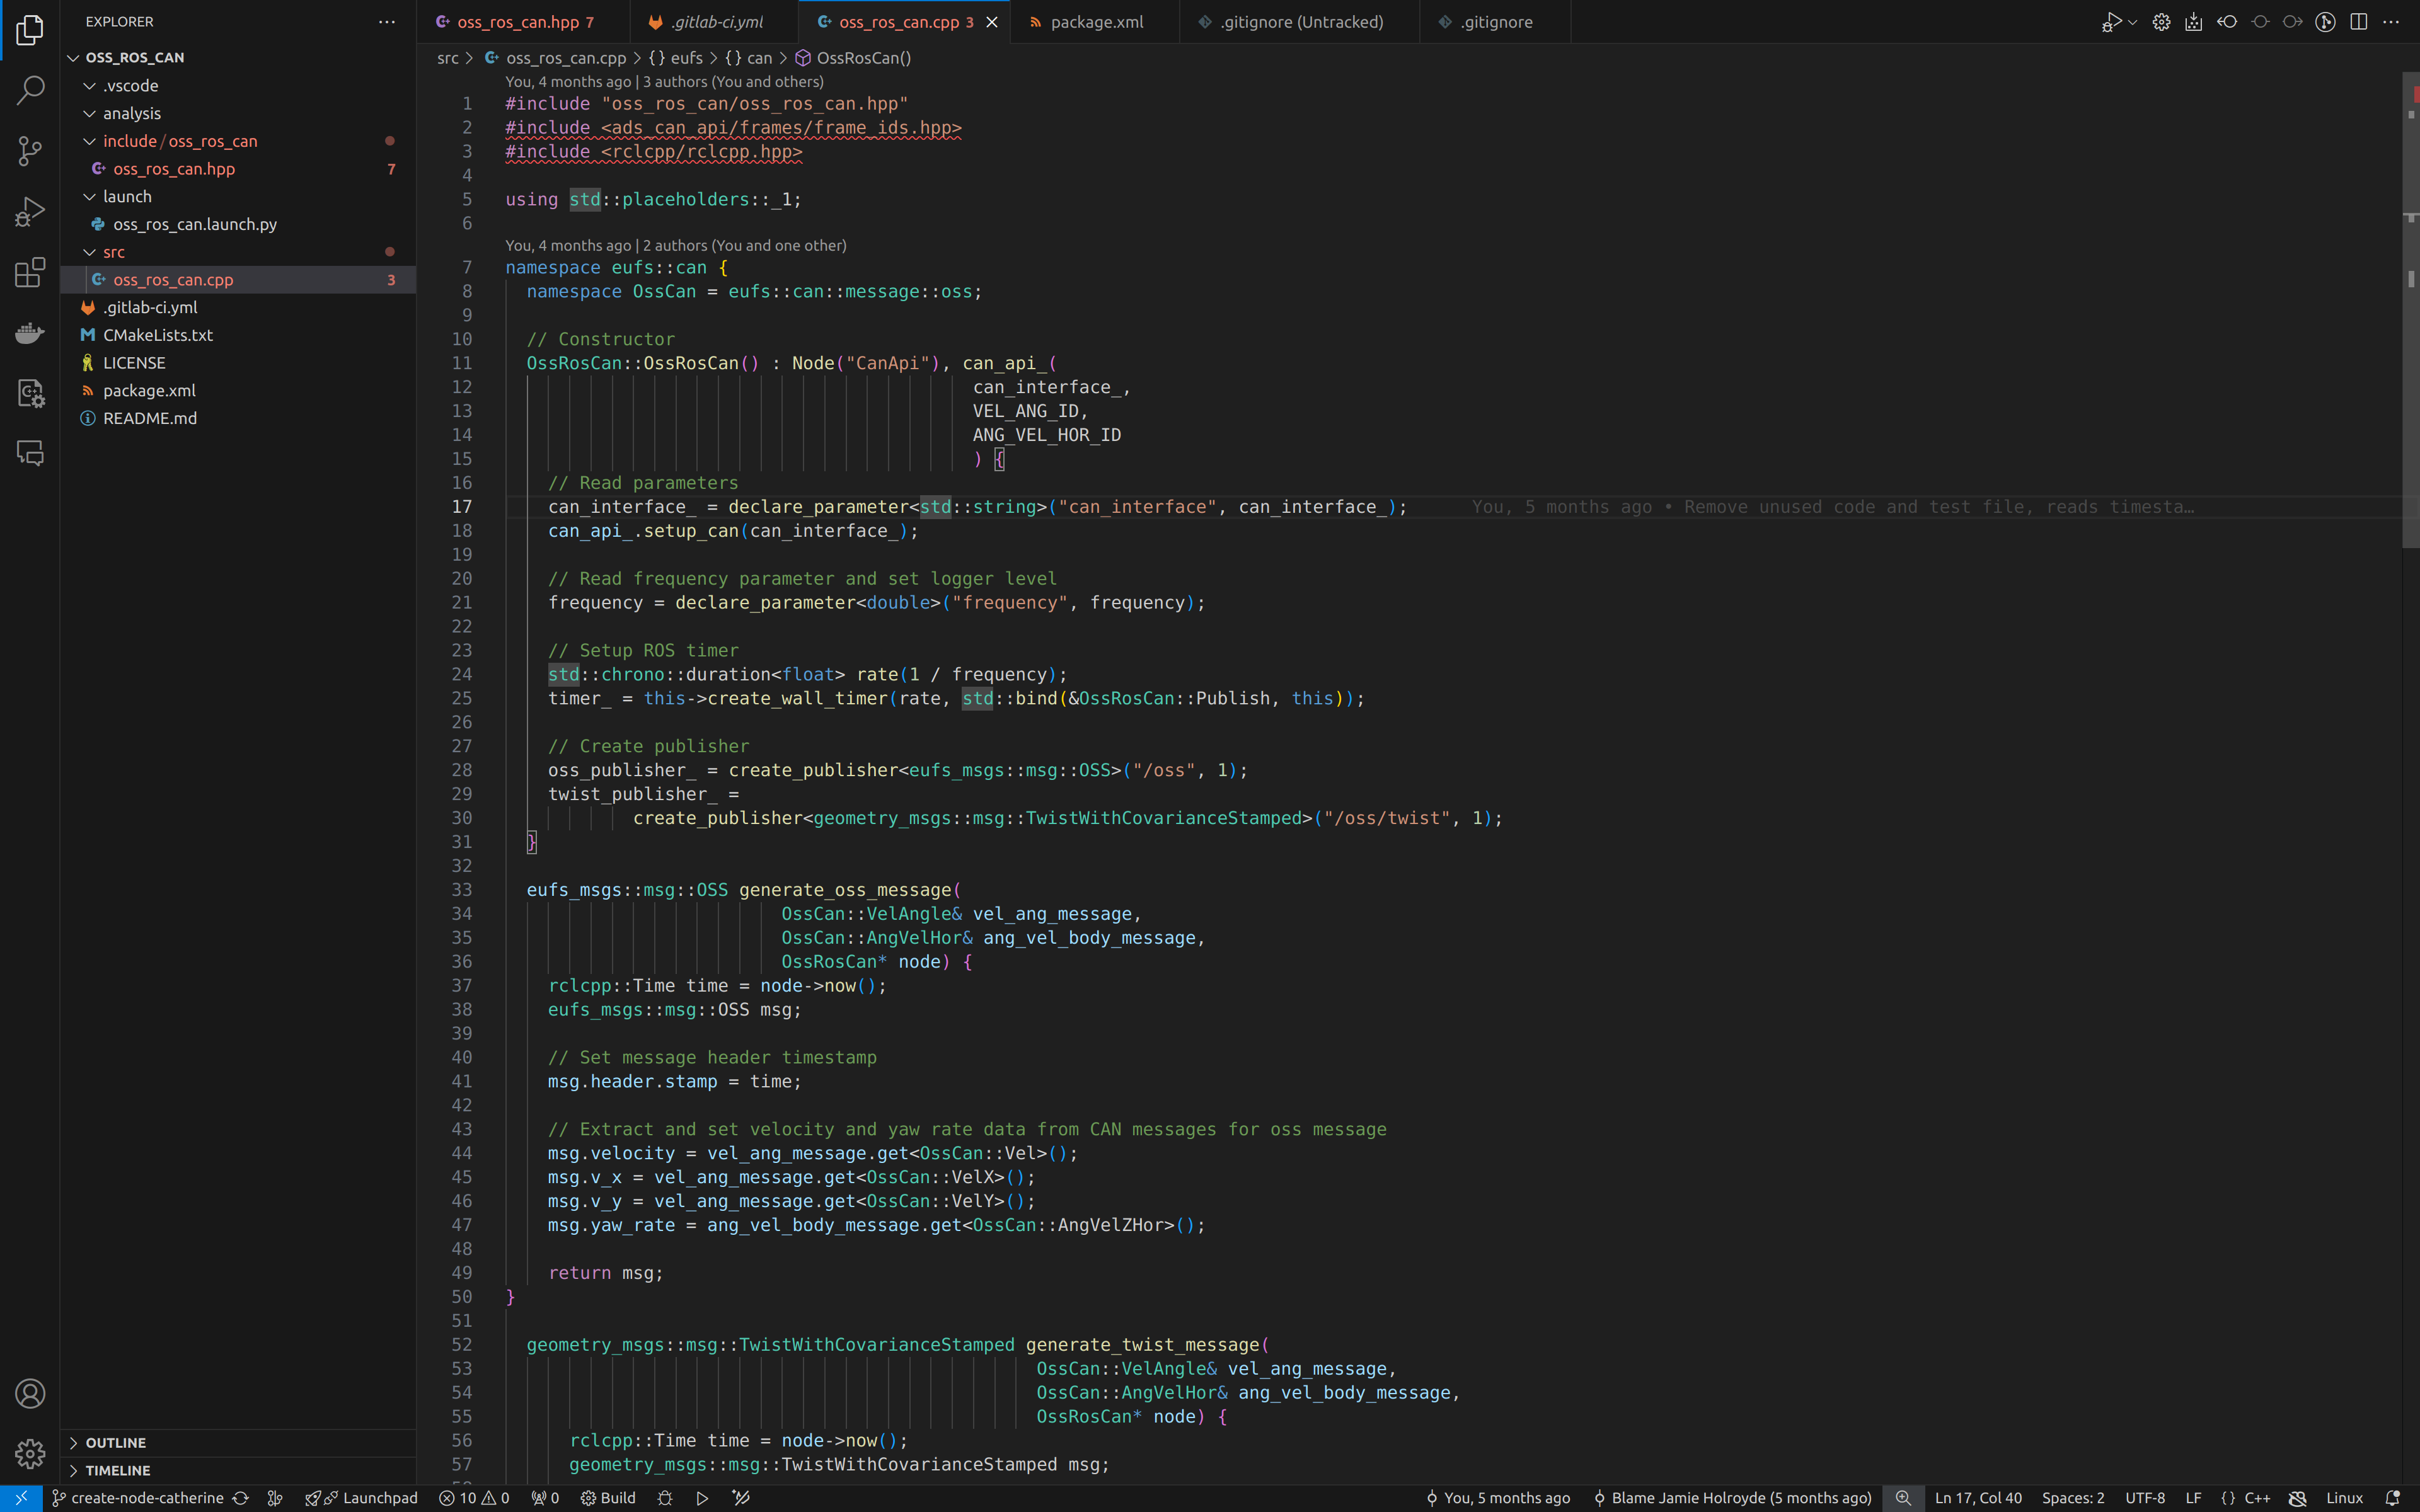Collapse the src folder in the explorer
Image resolution: width=2420 pixels, height=1512 pixels.
(x=113, y=252)
